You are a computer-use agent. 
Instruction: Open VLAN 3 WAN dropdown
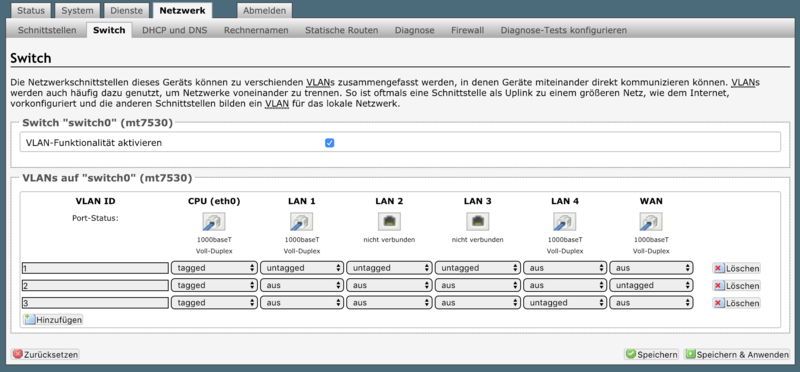[651, 303]
